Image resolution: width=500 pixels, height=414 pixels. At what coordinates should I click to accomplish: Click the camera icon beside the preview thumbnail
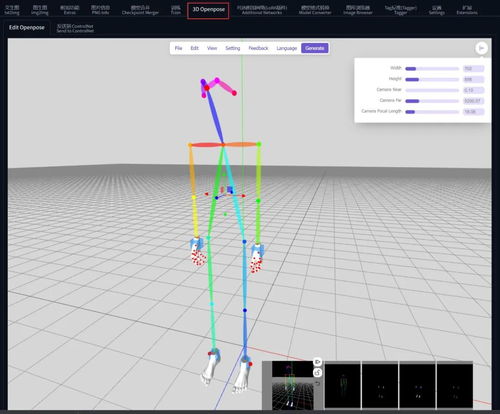tap(318, 362)
